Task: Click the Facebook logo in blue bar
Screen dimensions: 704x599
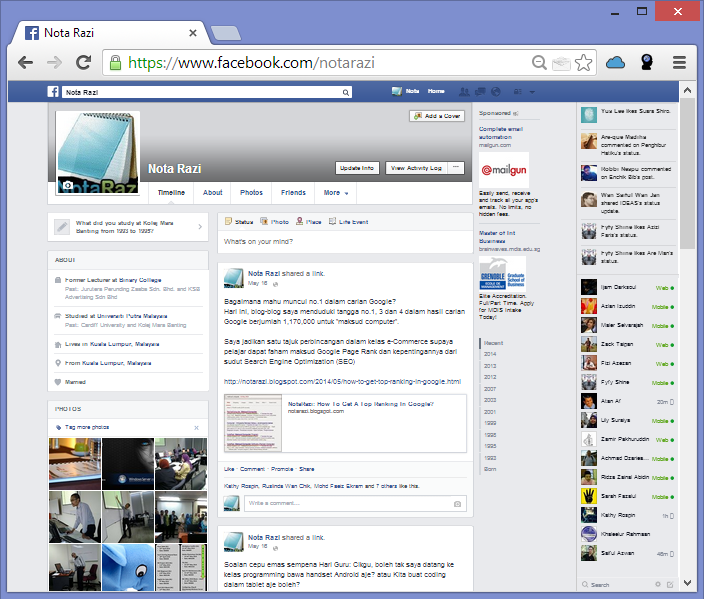Action: pos(53,92)
